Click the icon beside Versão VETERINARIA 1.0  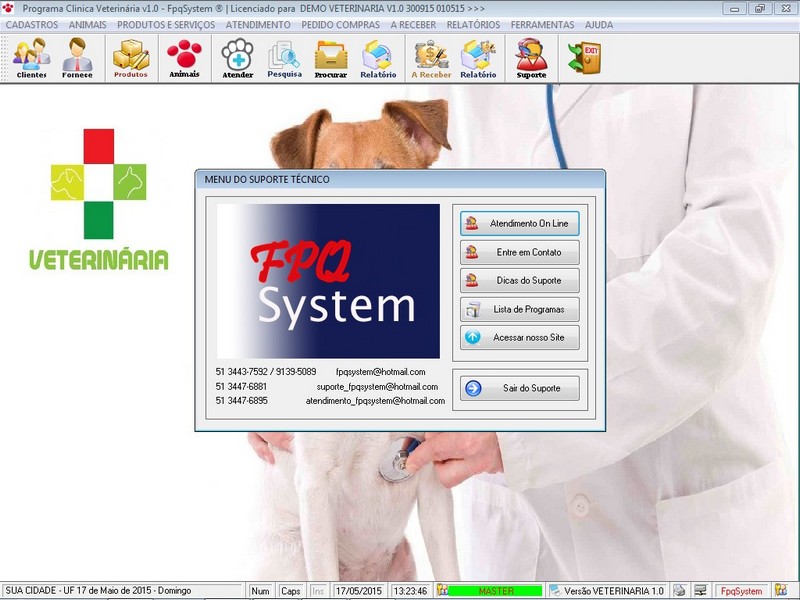tap(556, 591)
